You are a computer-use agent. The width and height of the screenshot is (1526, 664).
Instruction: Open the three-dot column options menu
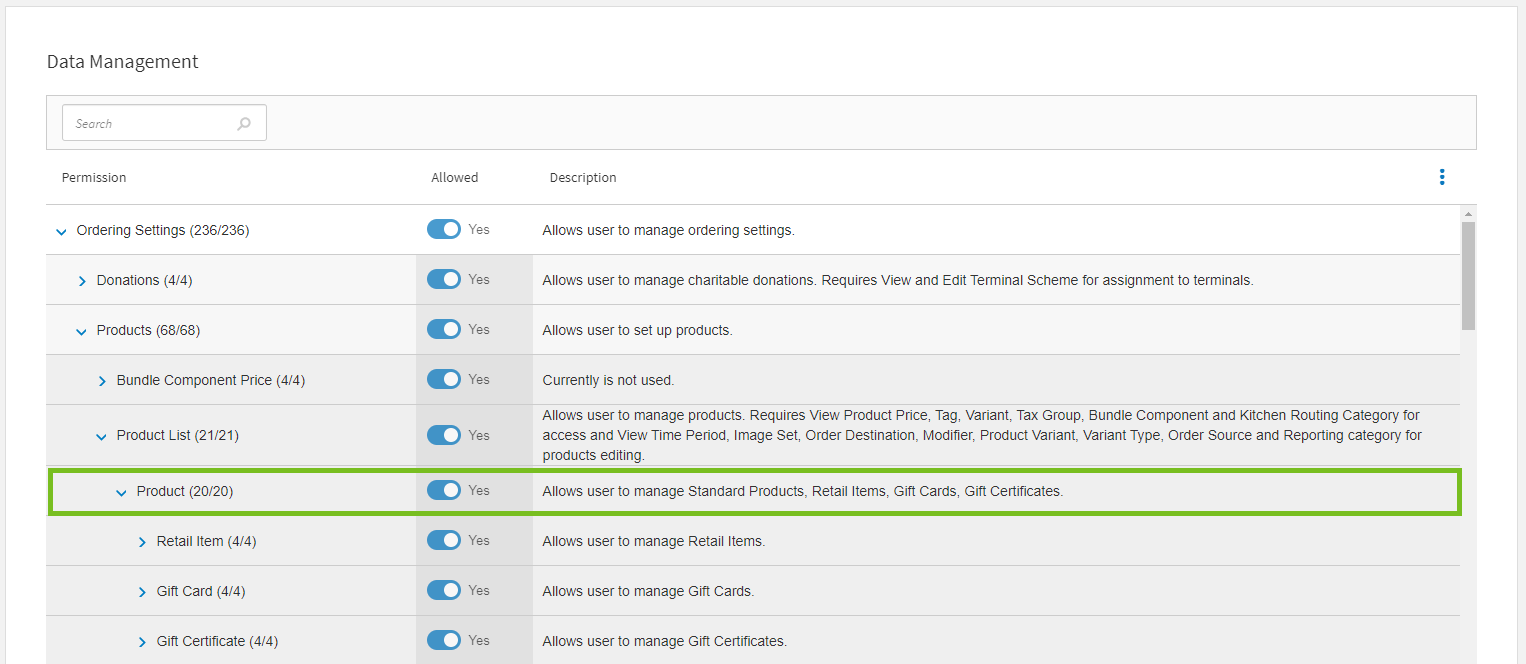1441,177
